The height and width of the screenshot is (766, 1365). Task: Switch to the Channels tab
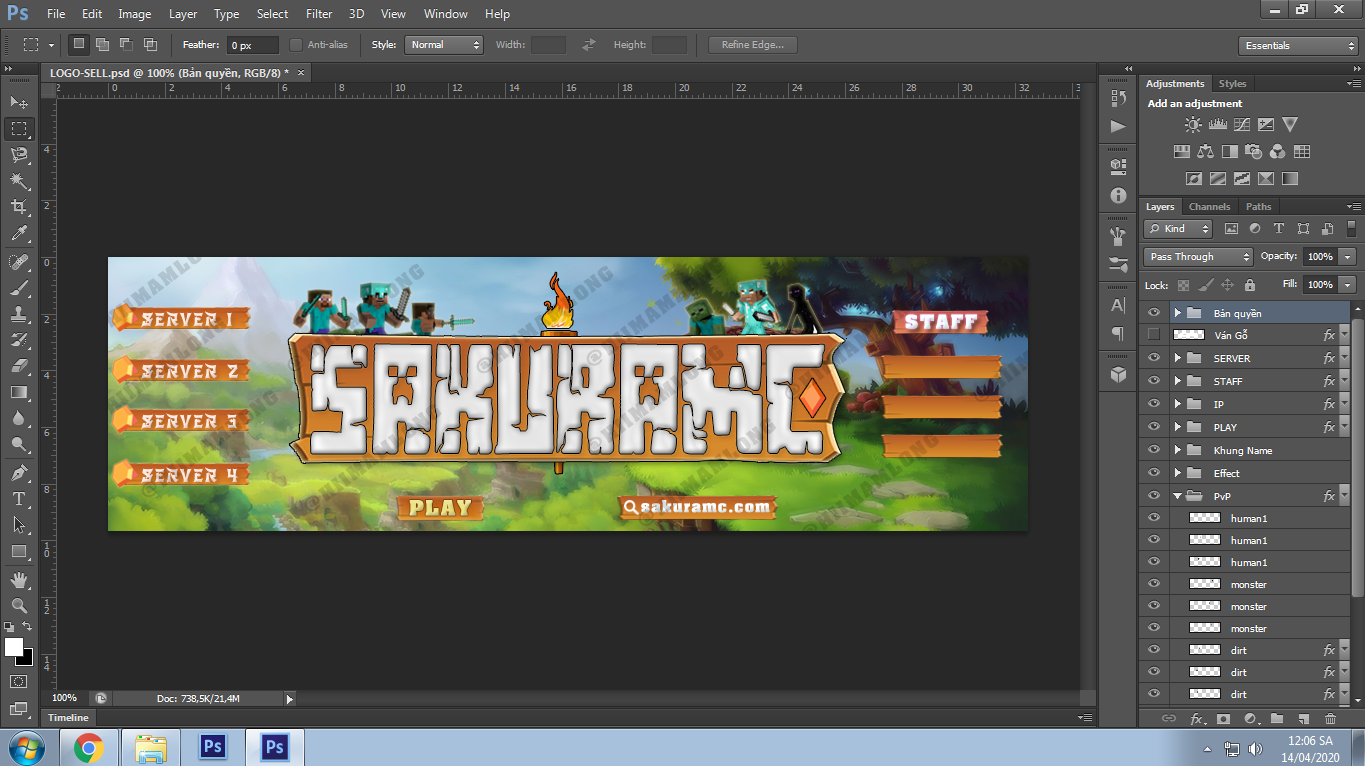[x=1209, y=207]
